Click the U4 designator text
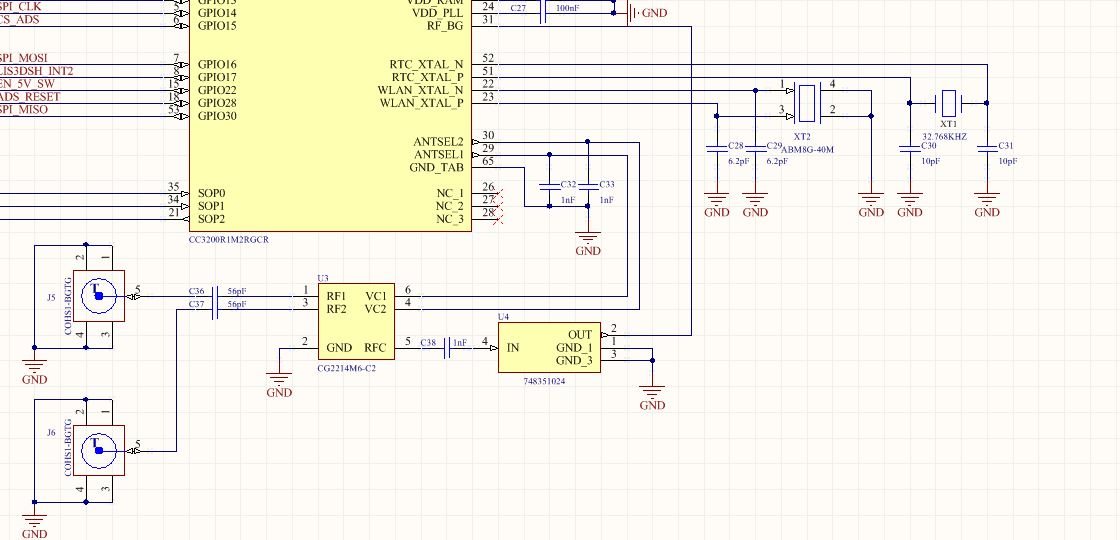This screenshot has width=1120, height=540. click(504, 316)
